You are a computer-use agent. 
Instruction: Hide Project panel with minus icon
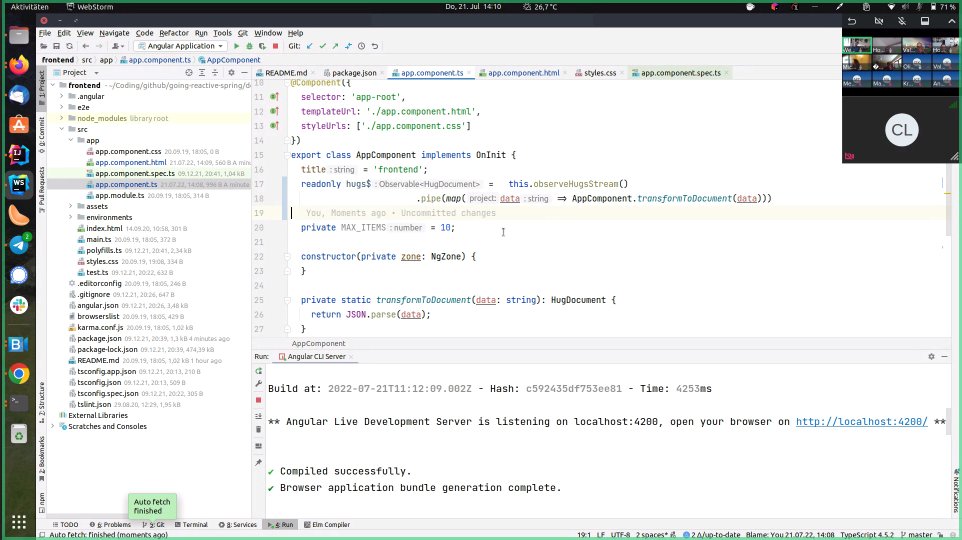244,72
